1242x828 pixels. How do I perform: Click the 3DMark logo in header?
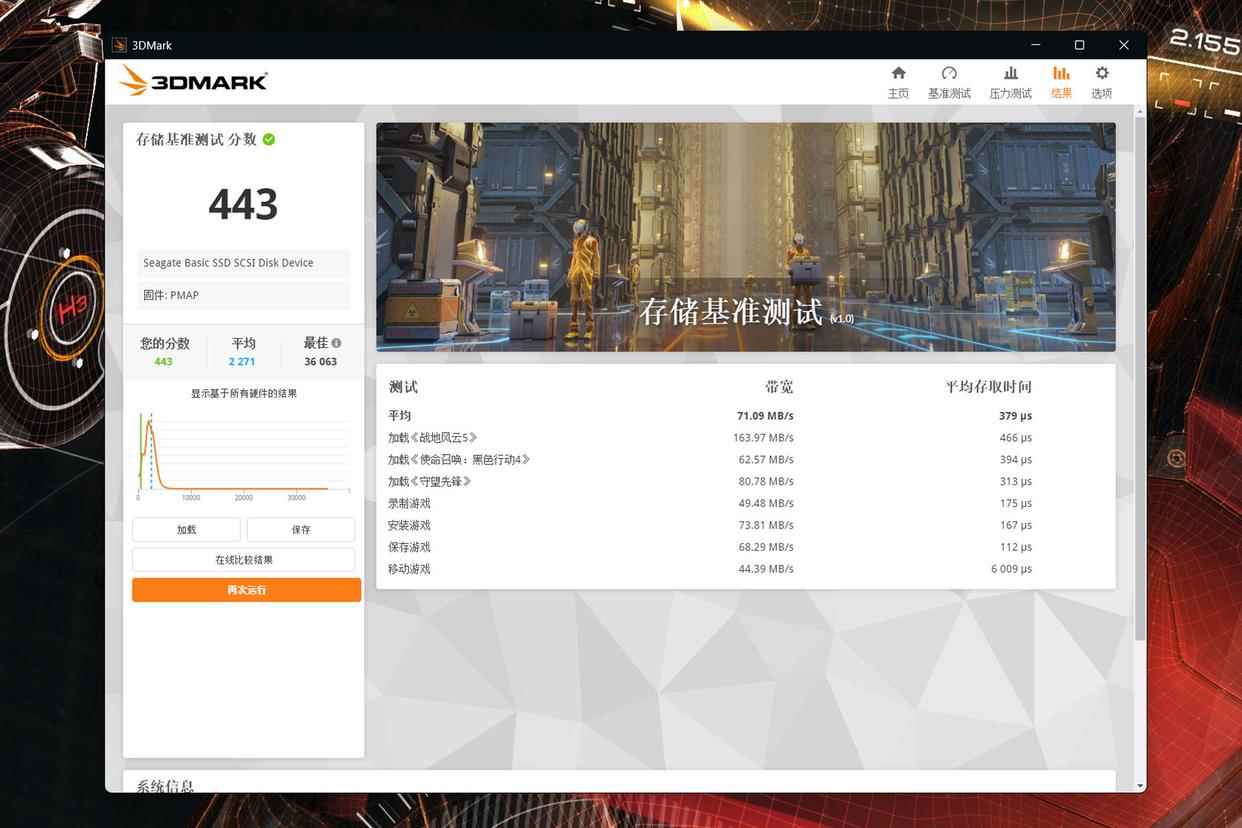pyautogui.click(x=193, y=81)
